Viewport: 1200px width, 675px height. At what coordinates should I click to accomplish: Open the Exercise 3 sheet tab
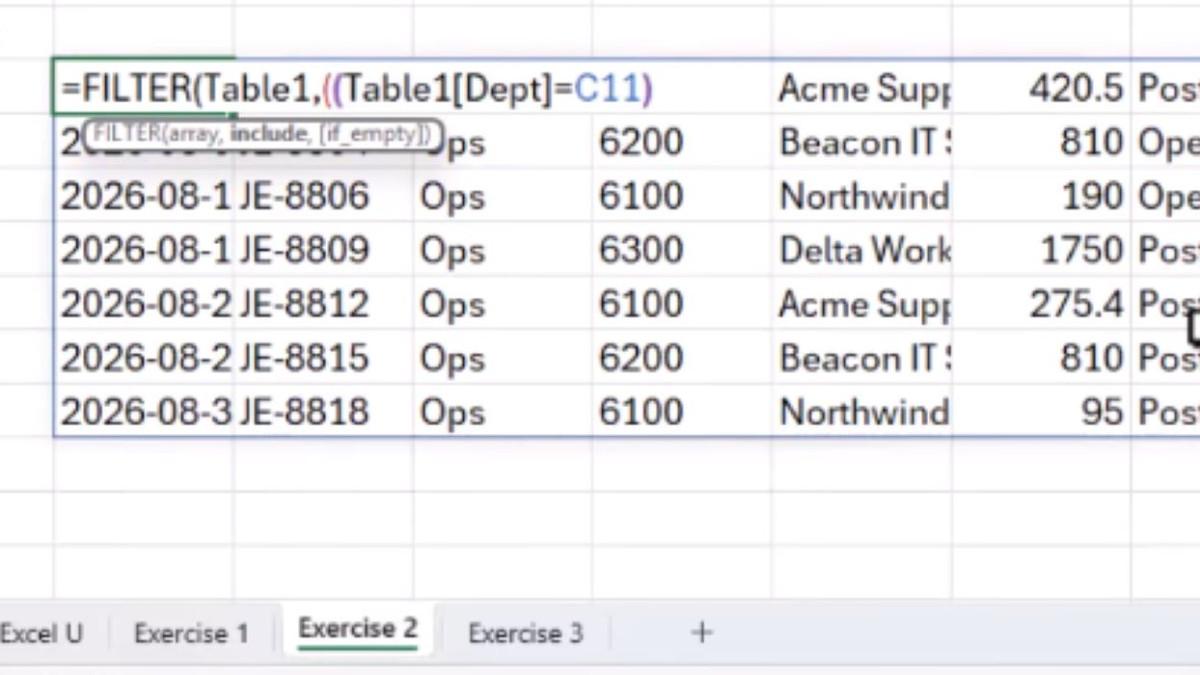(525, 633)
